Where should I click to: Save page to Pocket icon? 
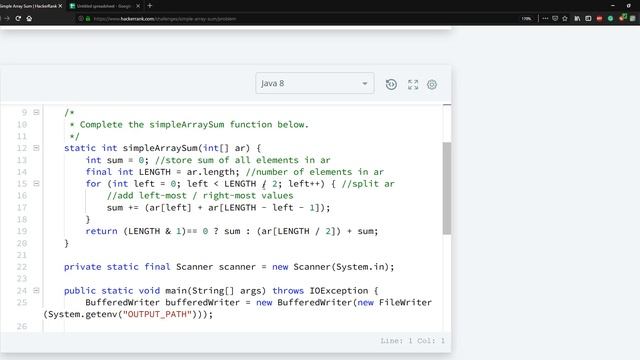555,18
